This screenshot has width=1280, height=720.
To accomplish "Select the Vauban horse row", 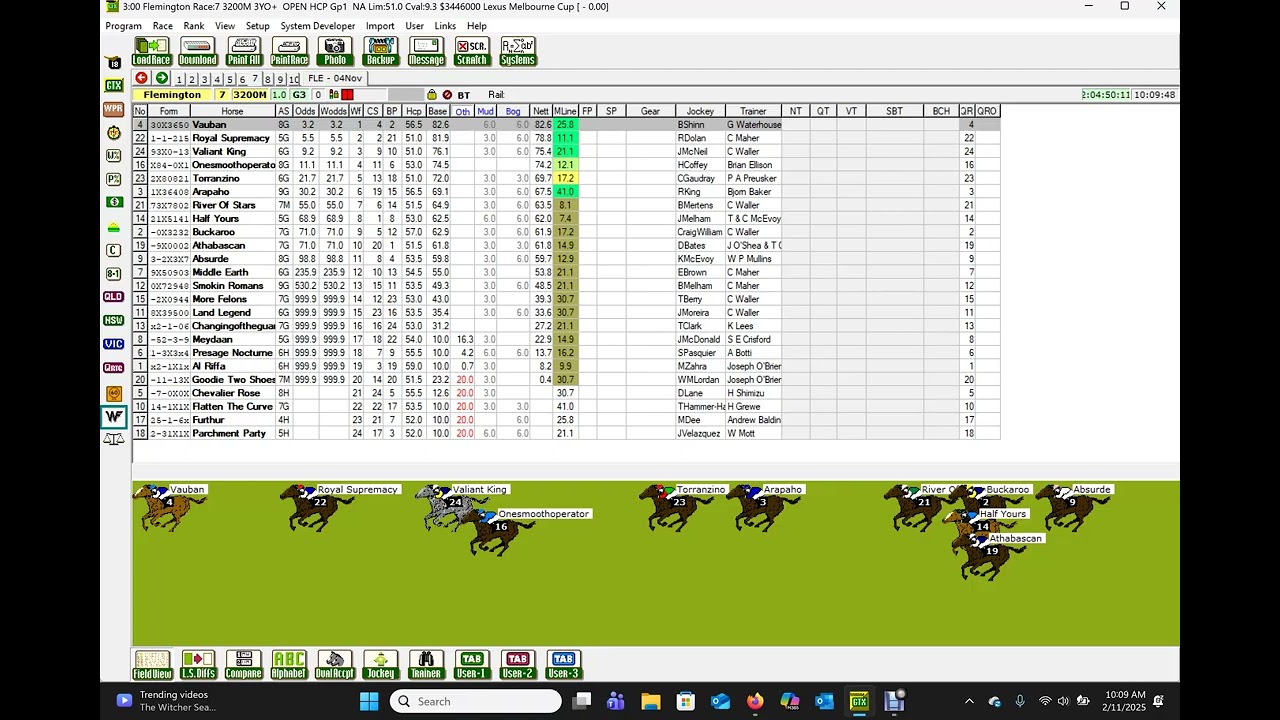I will (x=566, y=125).
